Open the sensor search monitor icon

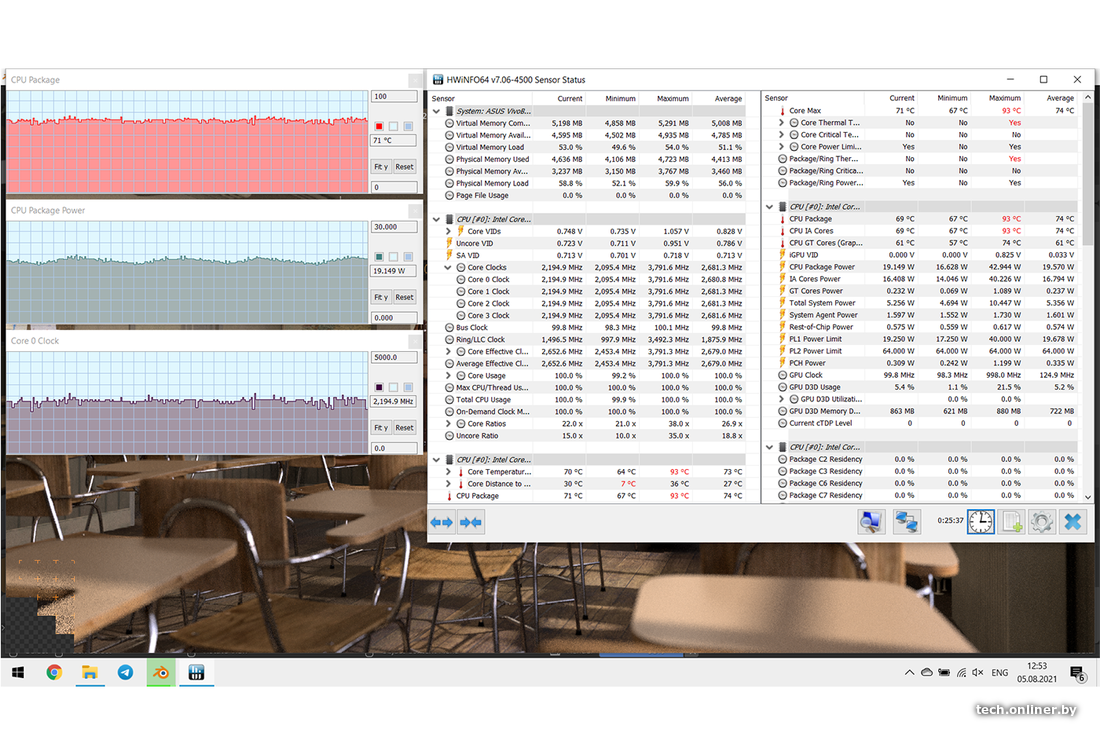[x=871, y=521]
